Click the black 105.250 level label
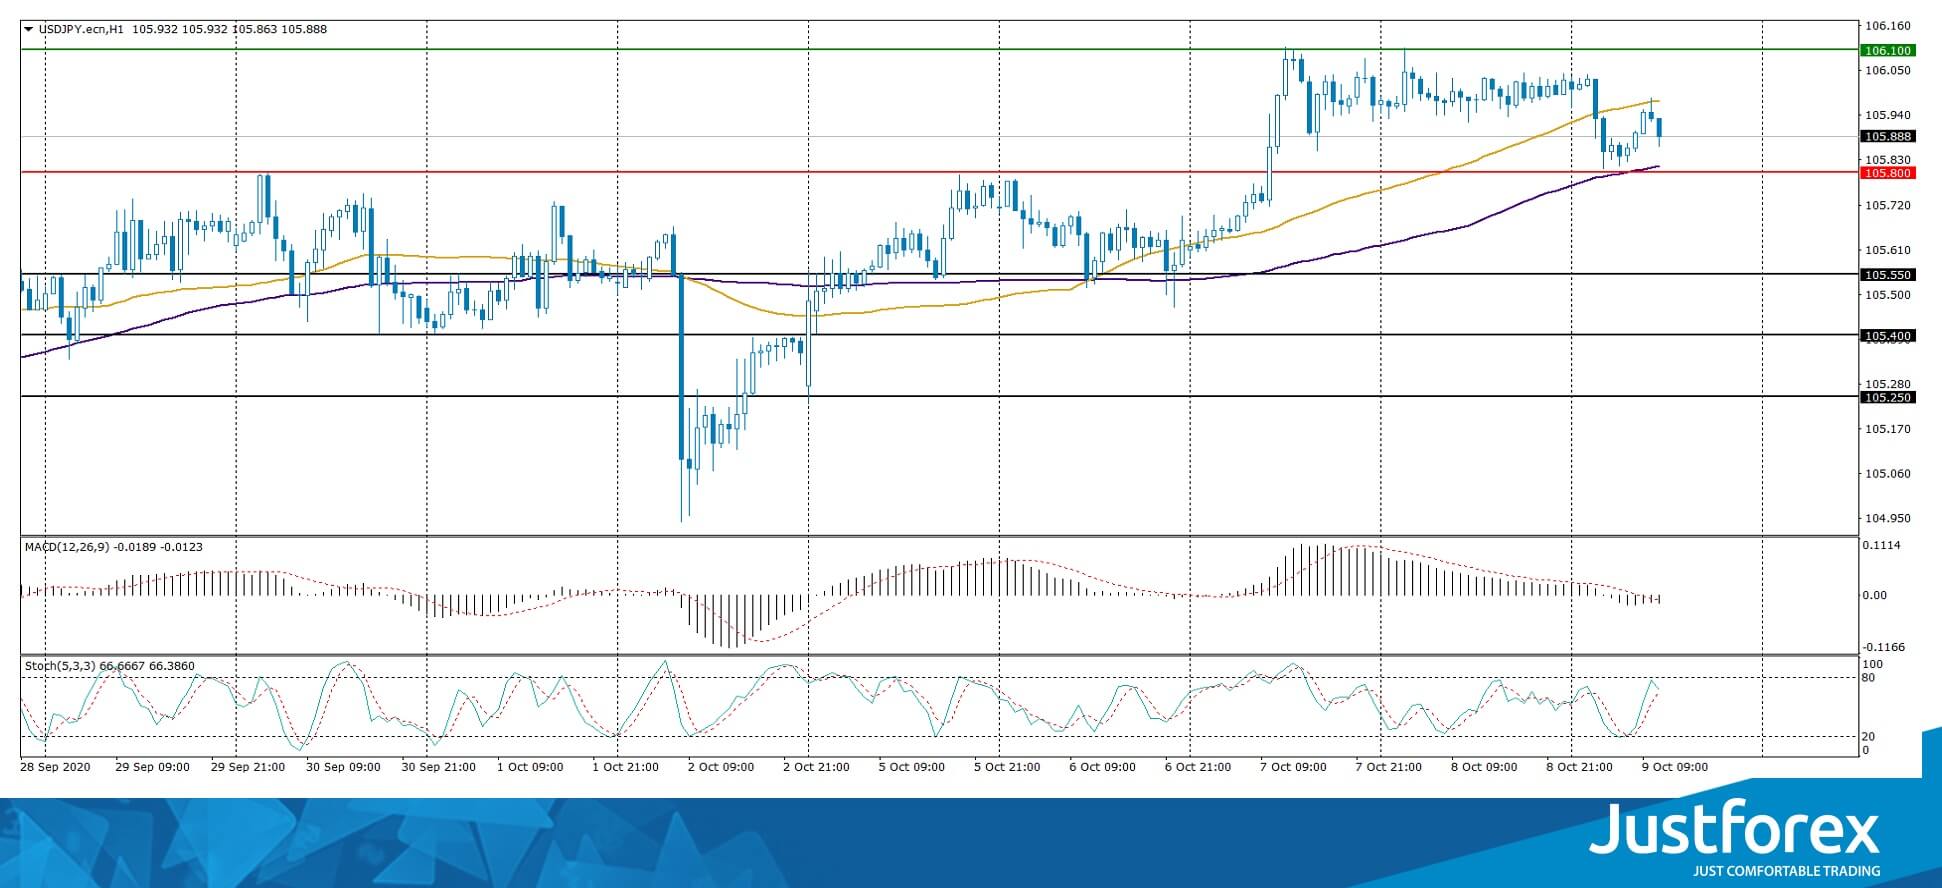The image size is (1942, 888). 1887,398
